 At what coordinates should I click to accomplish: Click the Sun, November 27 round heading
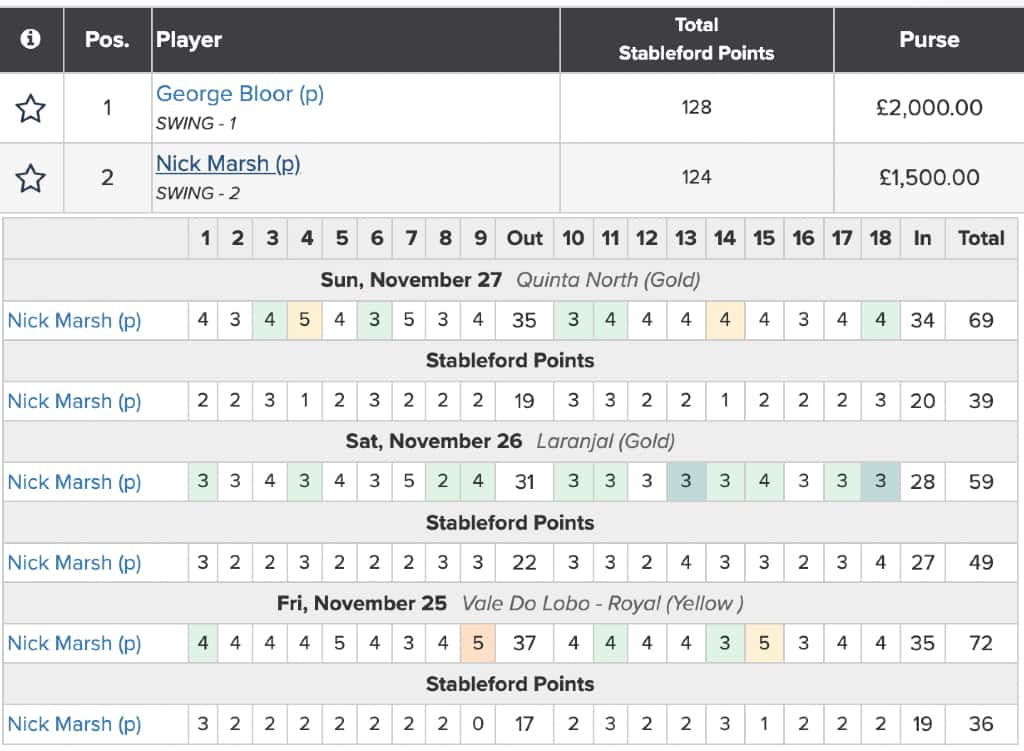(411, 280)
